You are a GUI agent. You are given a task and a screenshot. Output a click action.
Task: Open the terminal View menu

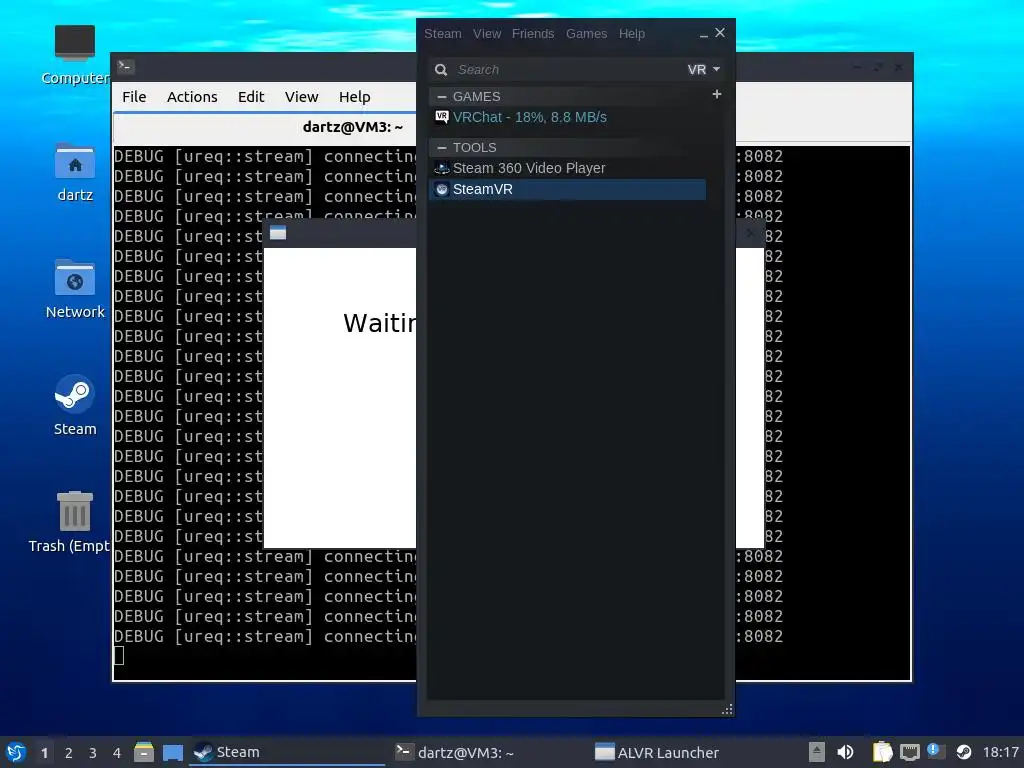pyautogui.click(x=301, y=97)
